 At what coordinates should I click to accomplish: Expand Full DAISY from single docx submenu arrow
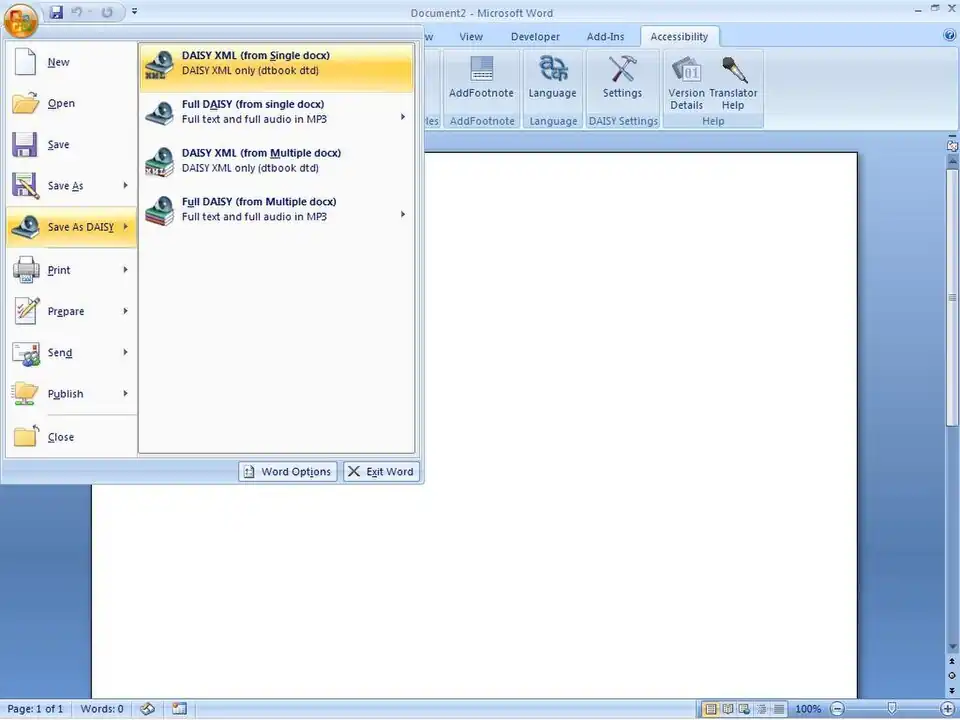pyautogui.click(x=403, y=117)
